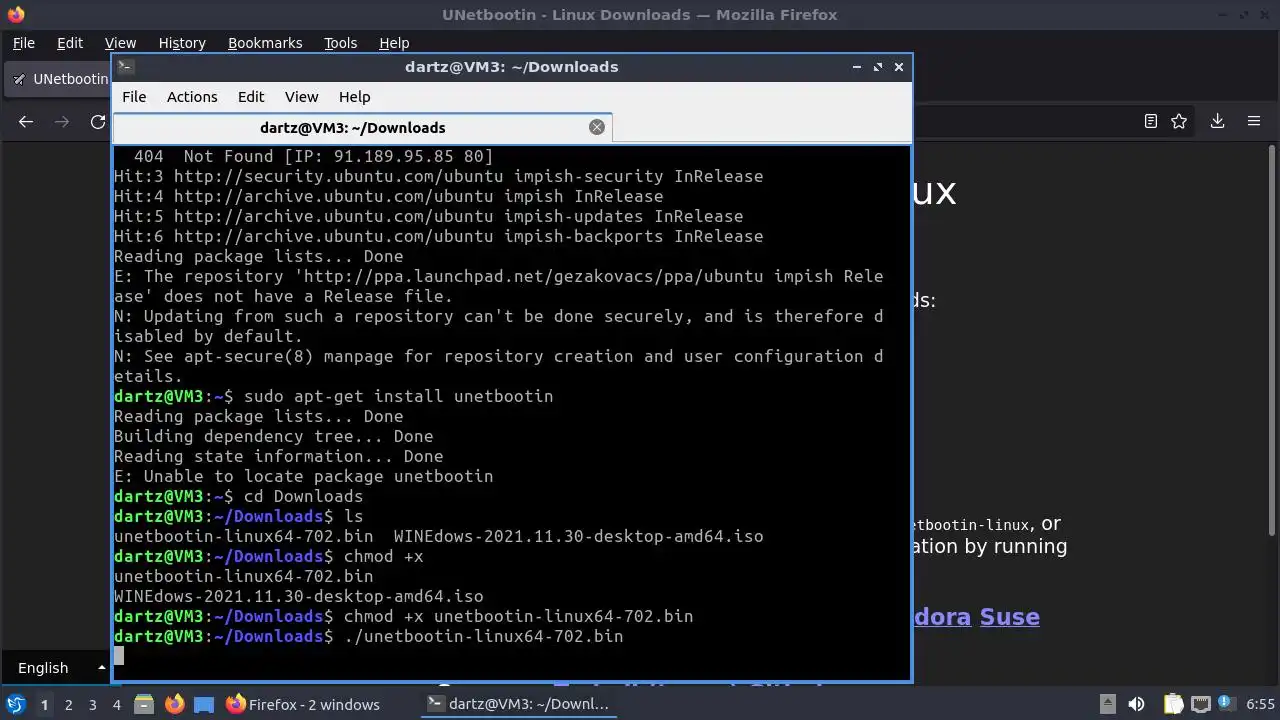The image size is (1280, 720).
Task: Click the terminal cursor on the last line
Action: [x=119, y=656]
